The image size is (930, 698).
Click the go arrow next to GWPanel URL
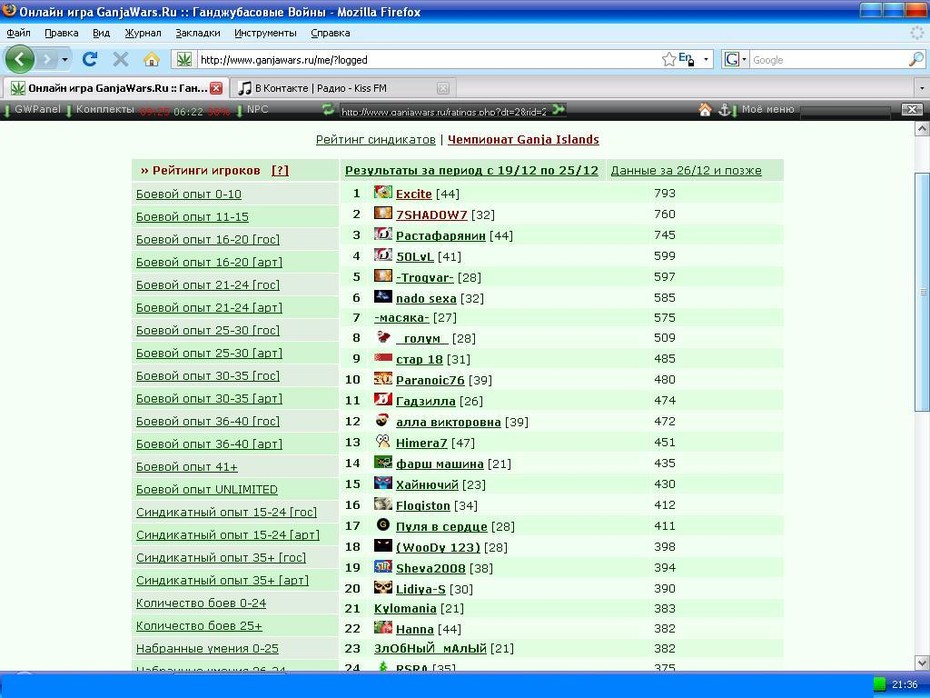coord(558,110)
